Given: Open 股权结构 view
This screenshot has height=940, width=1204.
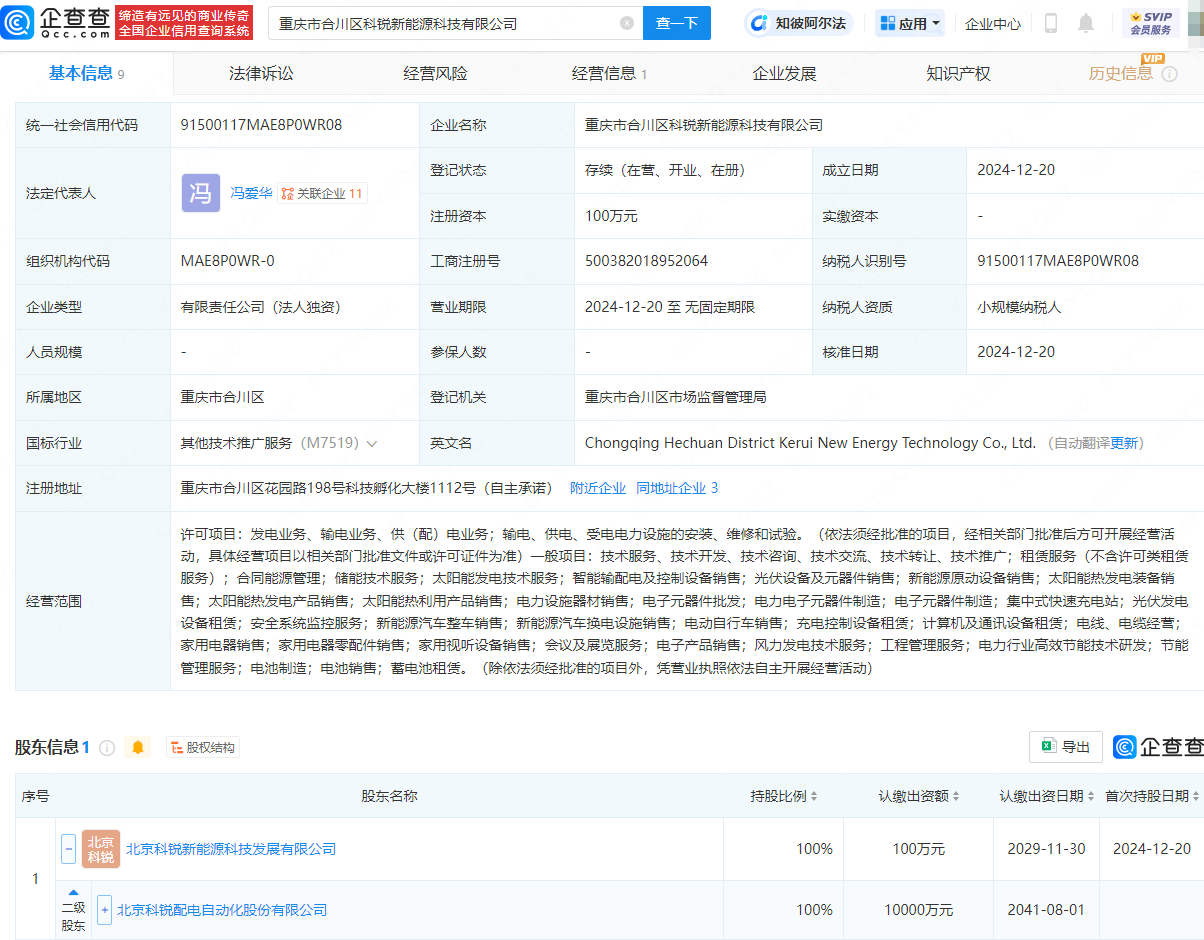Looking at the screenshot, I should 203,748.
